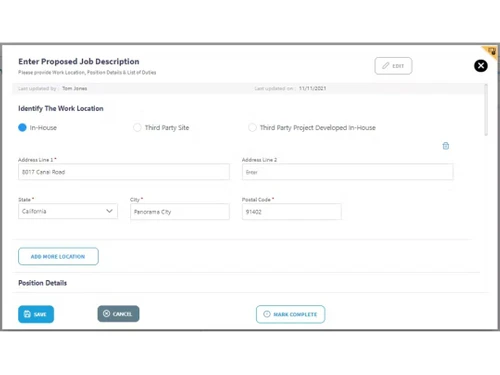
Task: Focus the Address Line 2 field
Action: pos(347,172)
